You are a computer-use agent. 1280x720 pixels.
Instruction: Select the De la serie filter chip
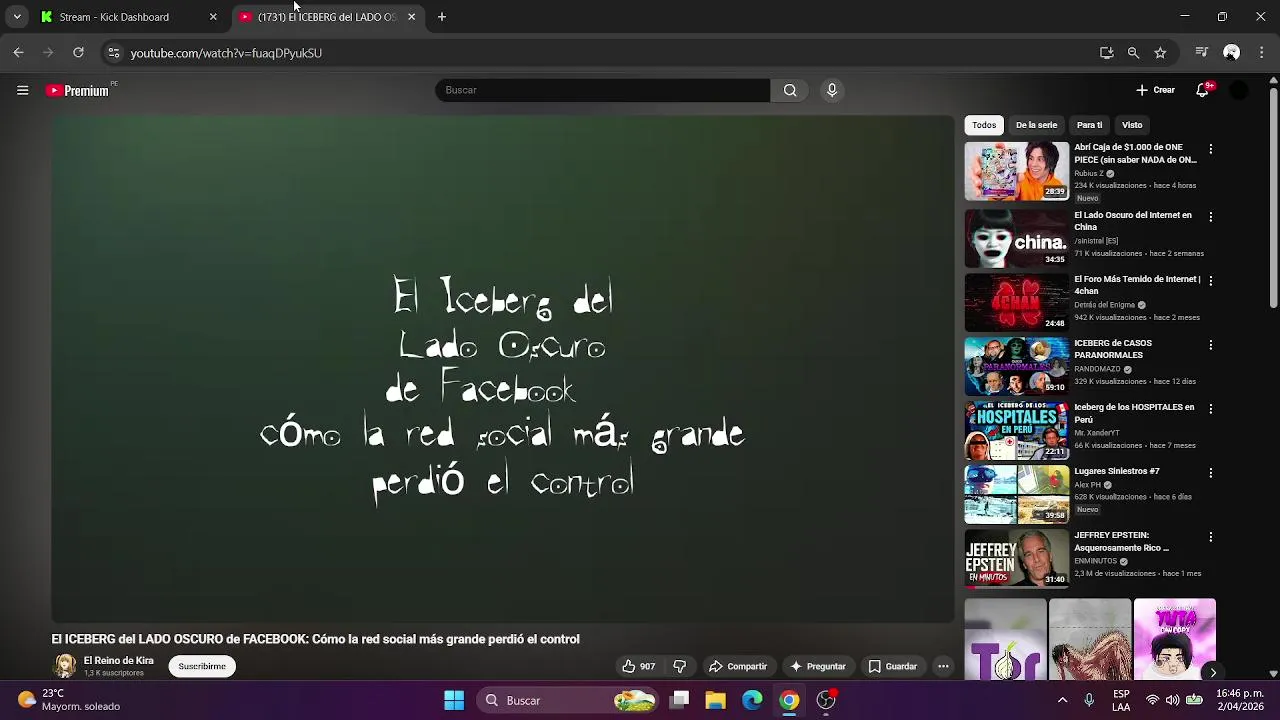click(x=1036, y=125)
